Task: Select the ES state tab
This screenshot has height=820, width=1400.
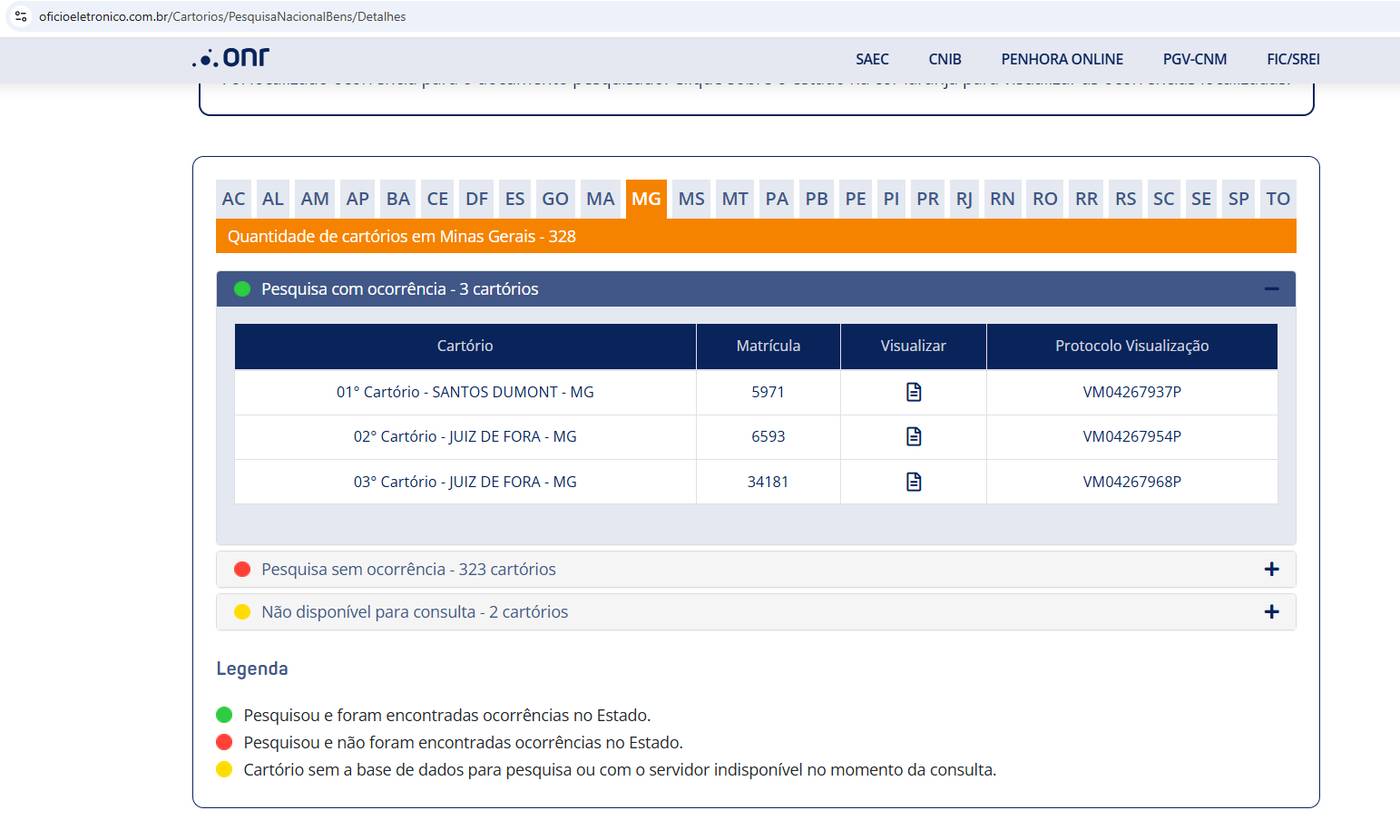Action: point(515,199)
